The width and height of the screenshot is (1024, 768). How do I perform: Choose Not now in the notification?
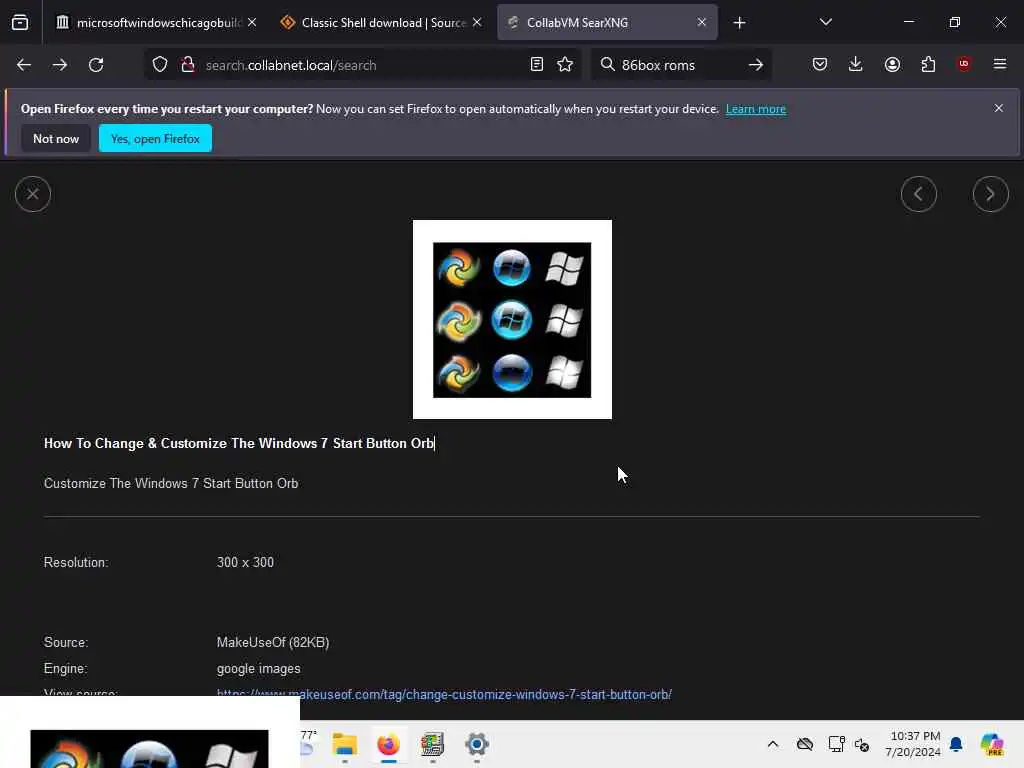56,138
